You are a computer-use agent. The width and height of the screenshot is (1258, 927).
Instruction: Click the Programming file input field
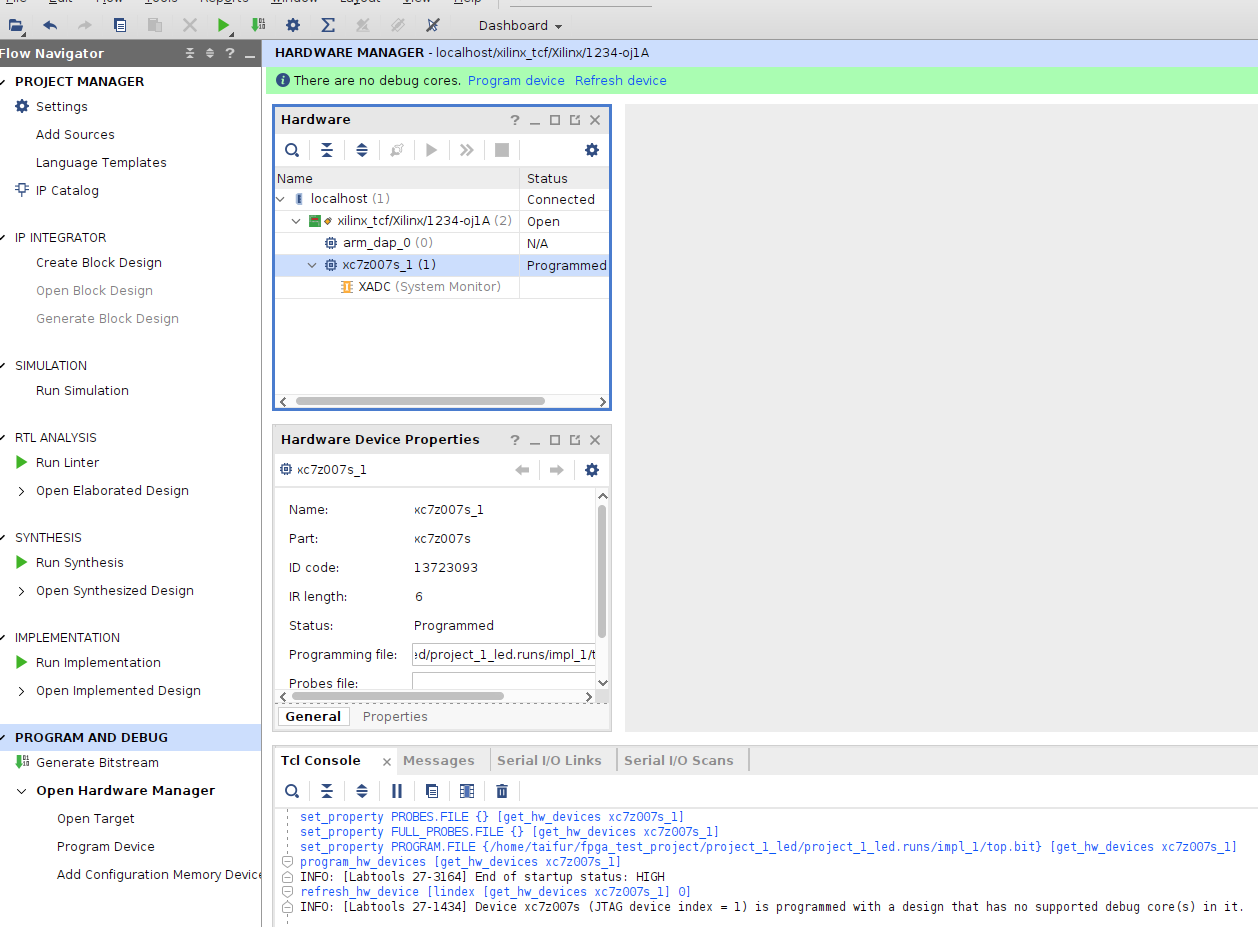[504, 655]
